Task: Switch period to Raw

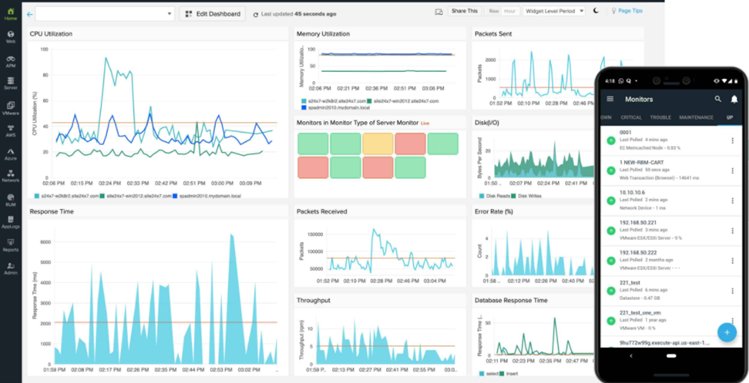Action: point(494,11)
